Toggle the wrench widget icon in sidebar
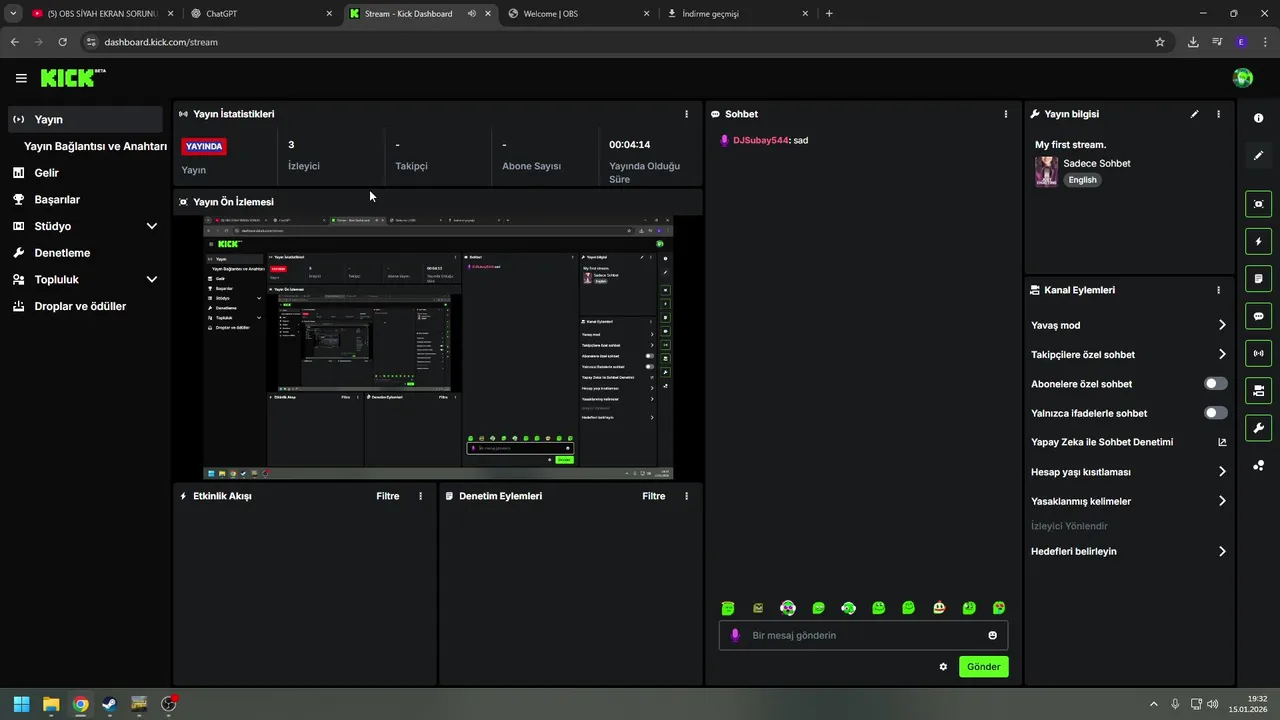Screen dimensions: 1280x720 (x=1258, y=428)
